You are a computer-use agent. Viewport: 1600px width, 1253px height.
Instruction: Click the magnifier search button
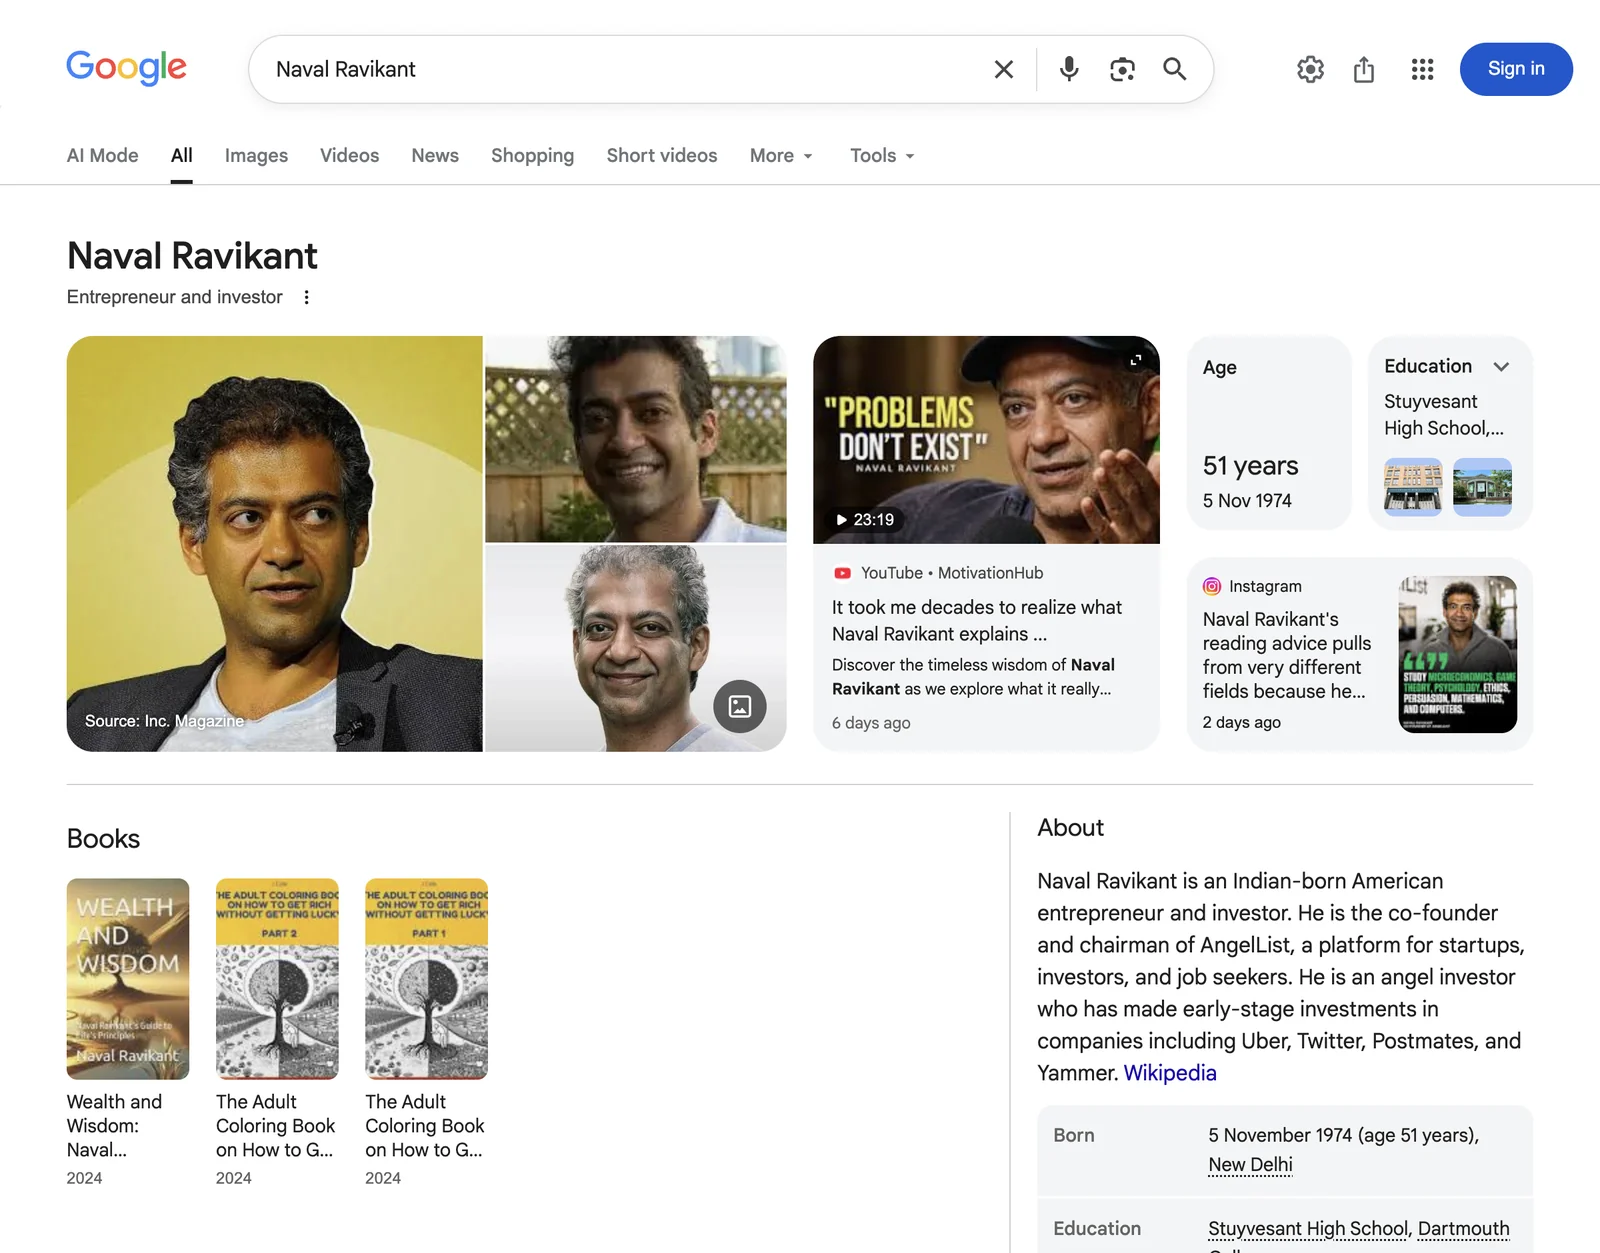tap(1175, 69)
